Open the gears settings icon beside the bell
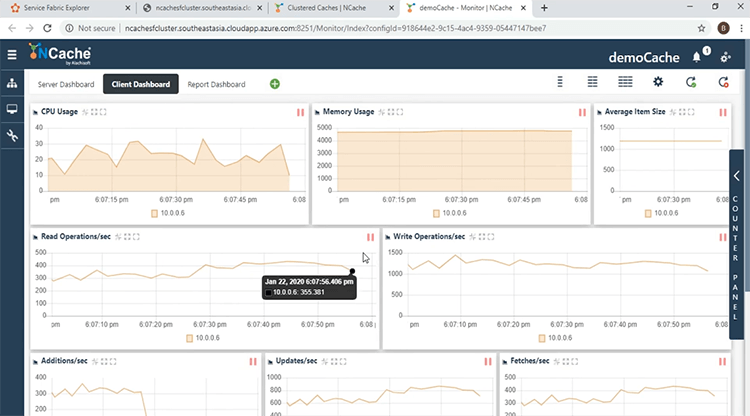Viewport: 750px width, 416px height. [x=726, y=57]
